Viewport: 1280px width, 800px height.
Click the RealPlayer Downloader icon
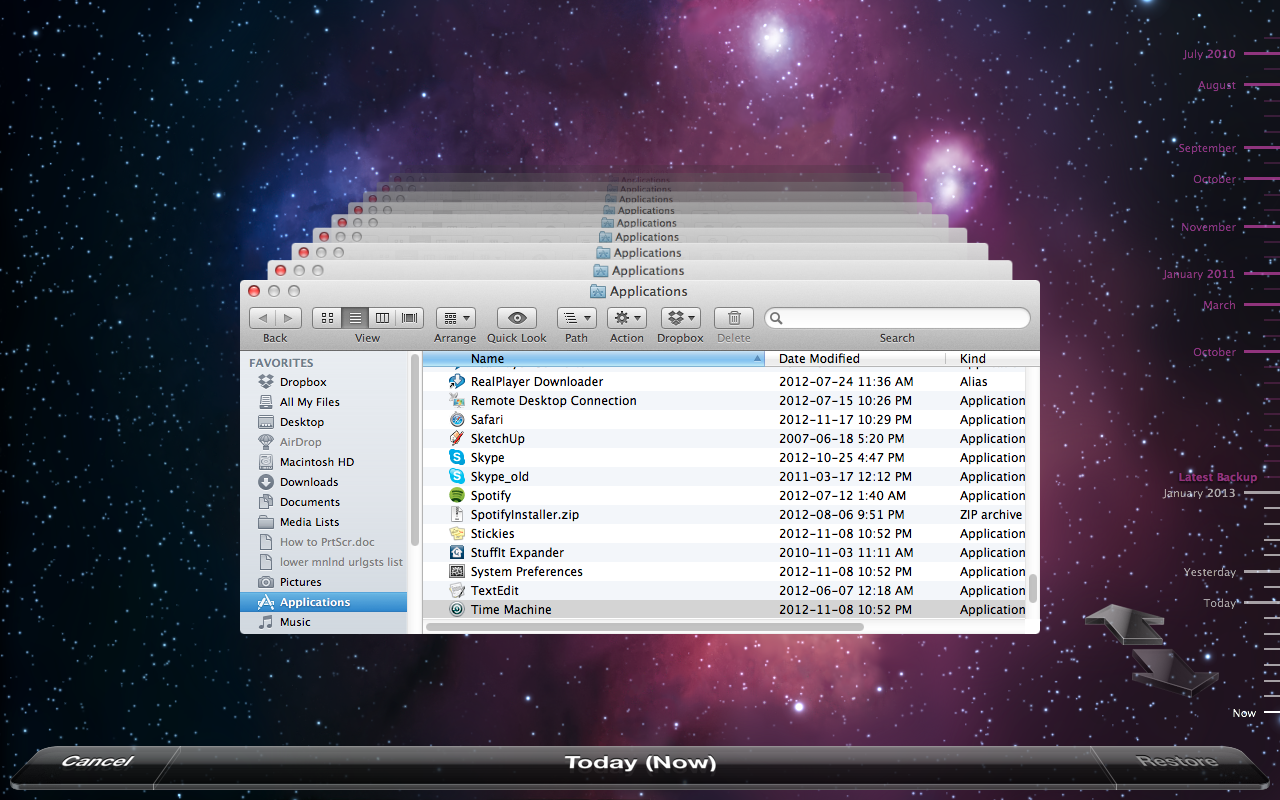pos(457,381)
